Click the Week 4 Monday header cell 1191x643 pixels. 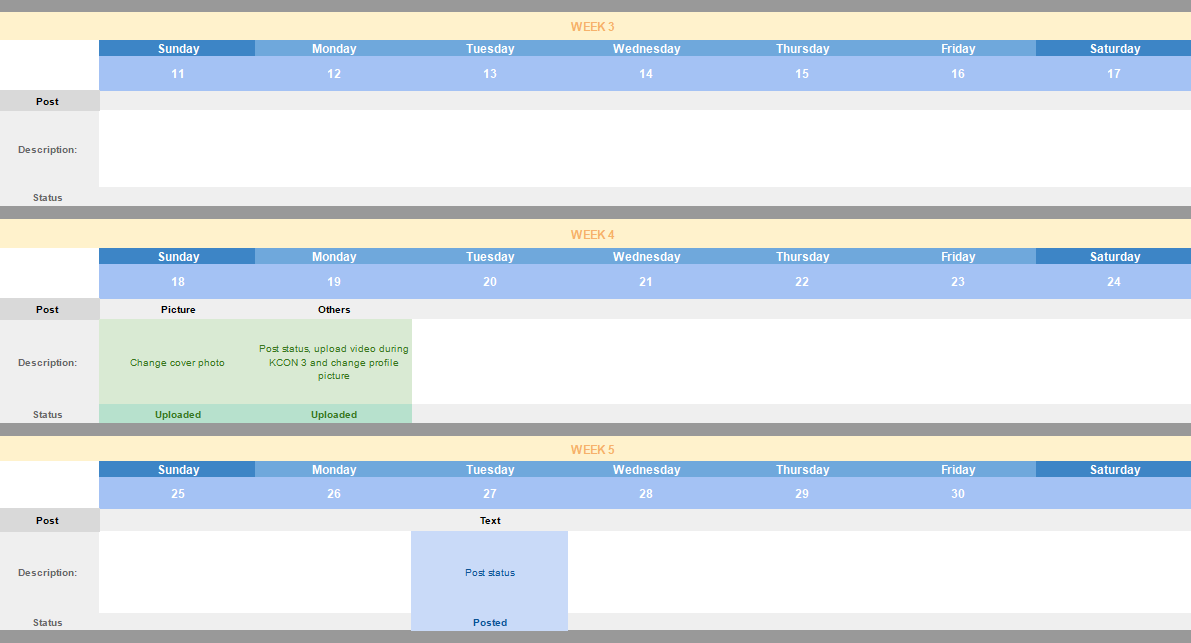[x=333, y=257]
